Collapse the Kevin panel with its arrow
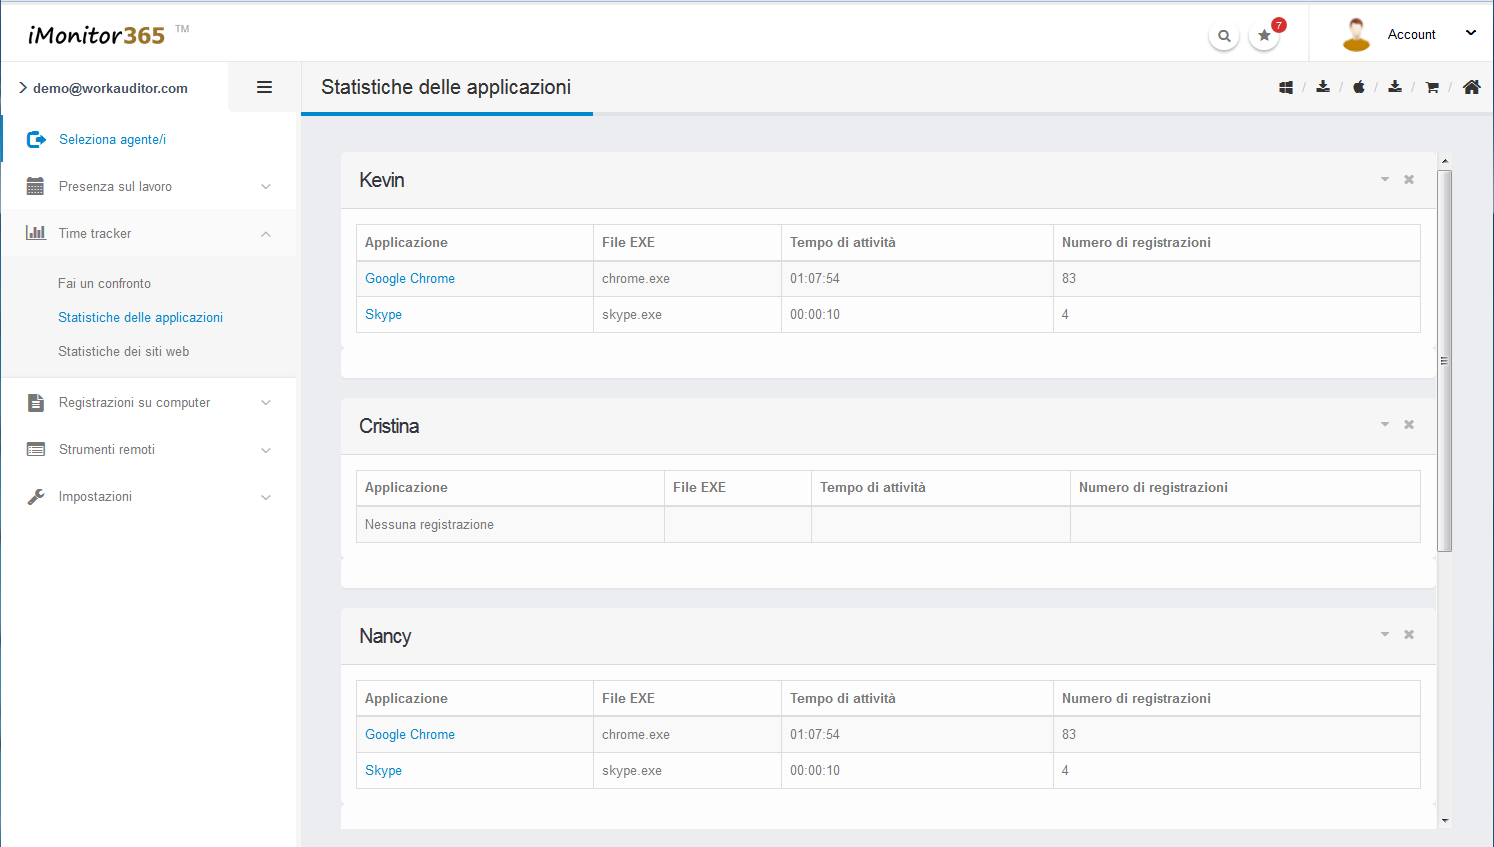 coord(1385,180)
